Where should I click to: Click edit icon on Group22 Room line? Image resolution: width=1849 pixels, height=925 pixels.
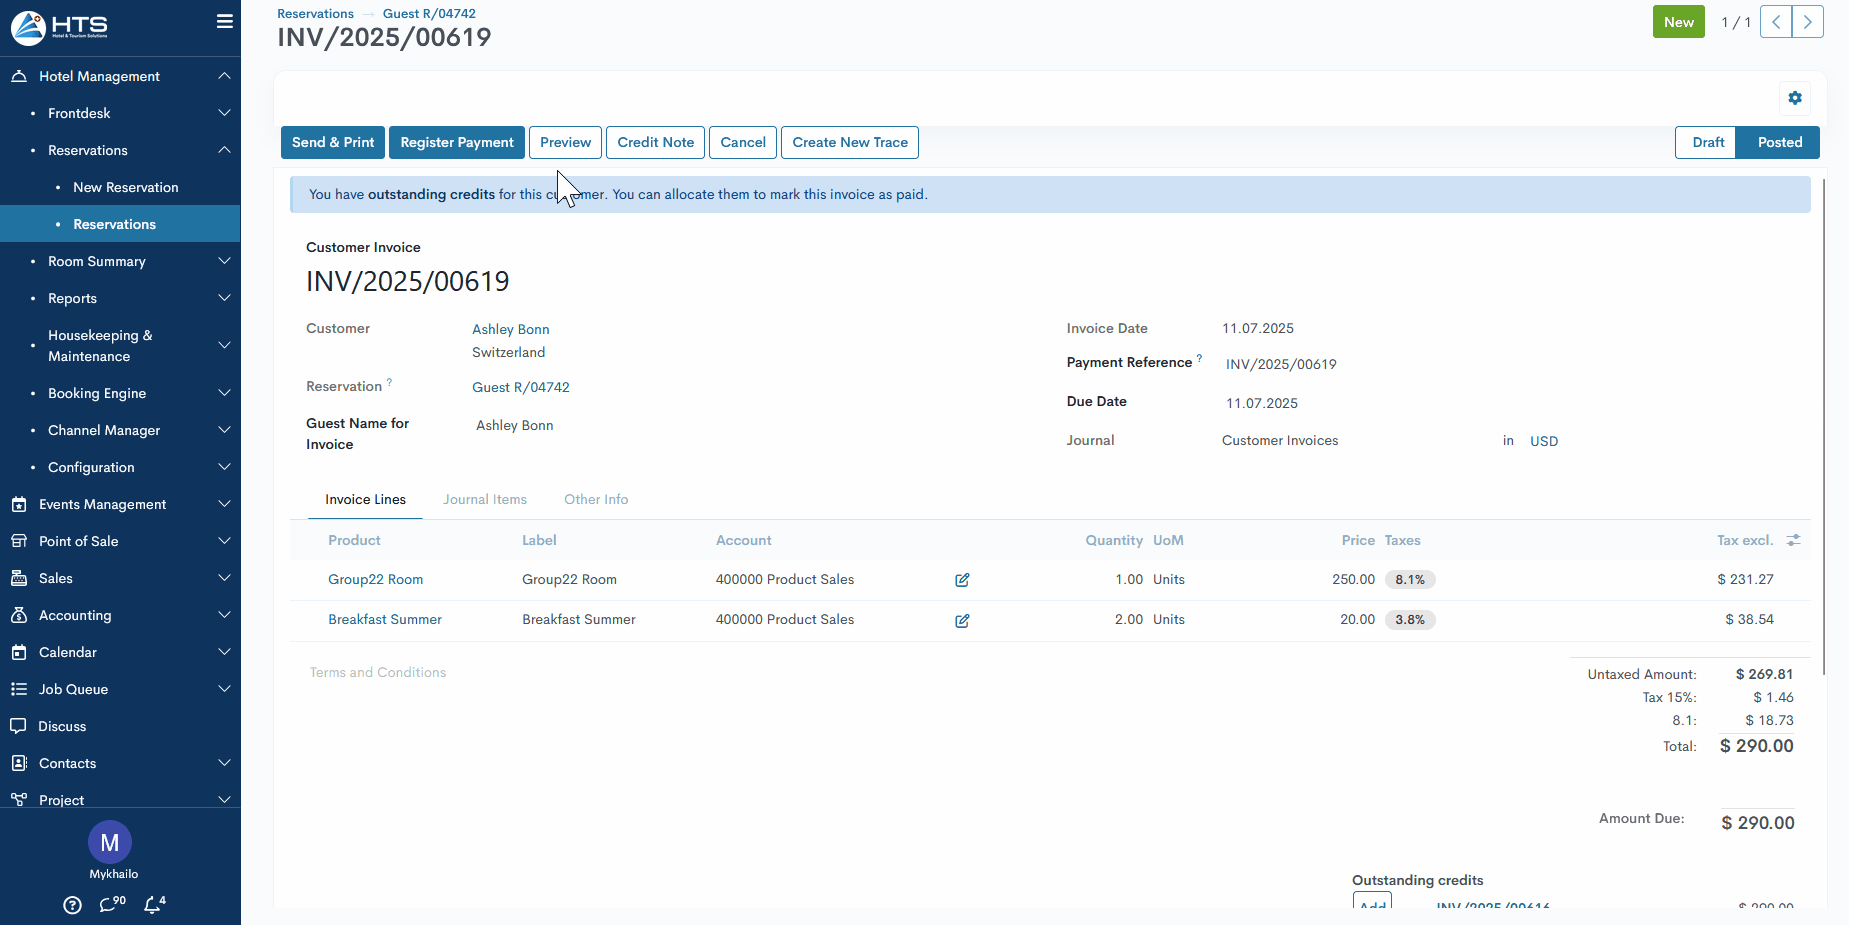click(962, 580)
